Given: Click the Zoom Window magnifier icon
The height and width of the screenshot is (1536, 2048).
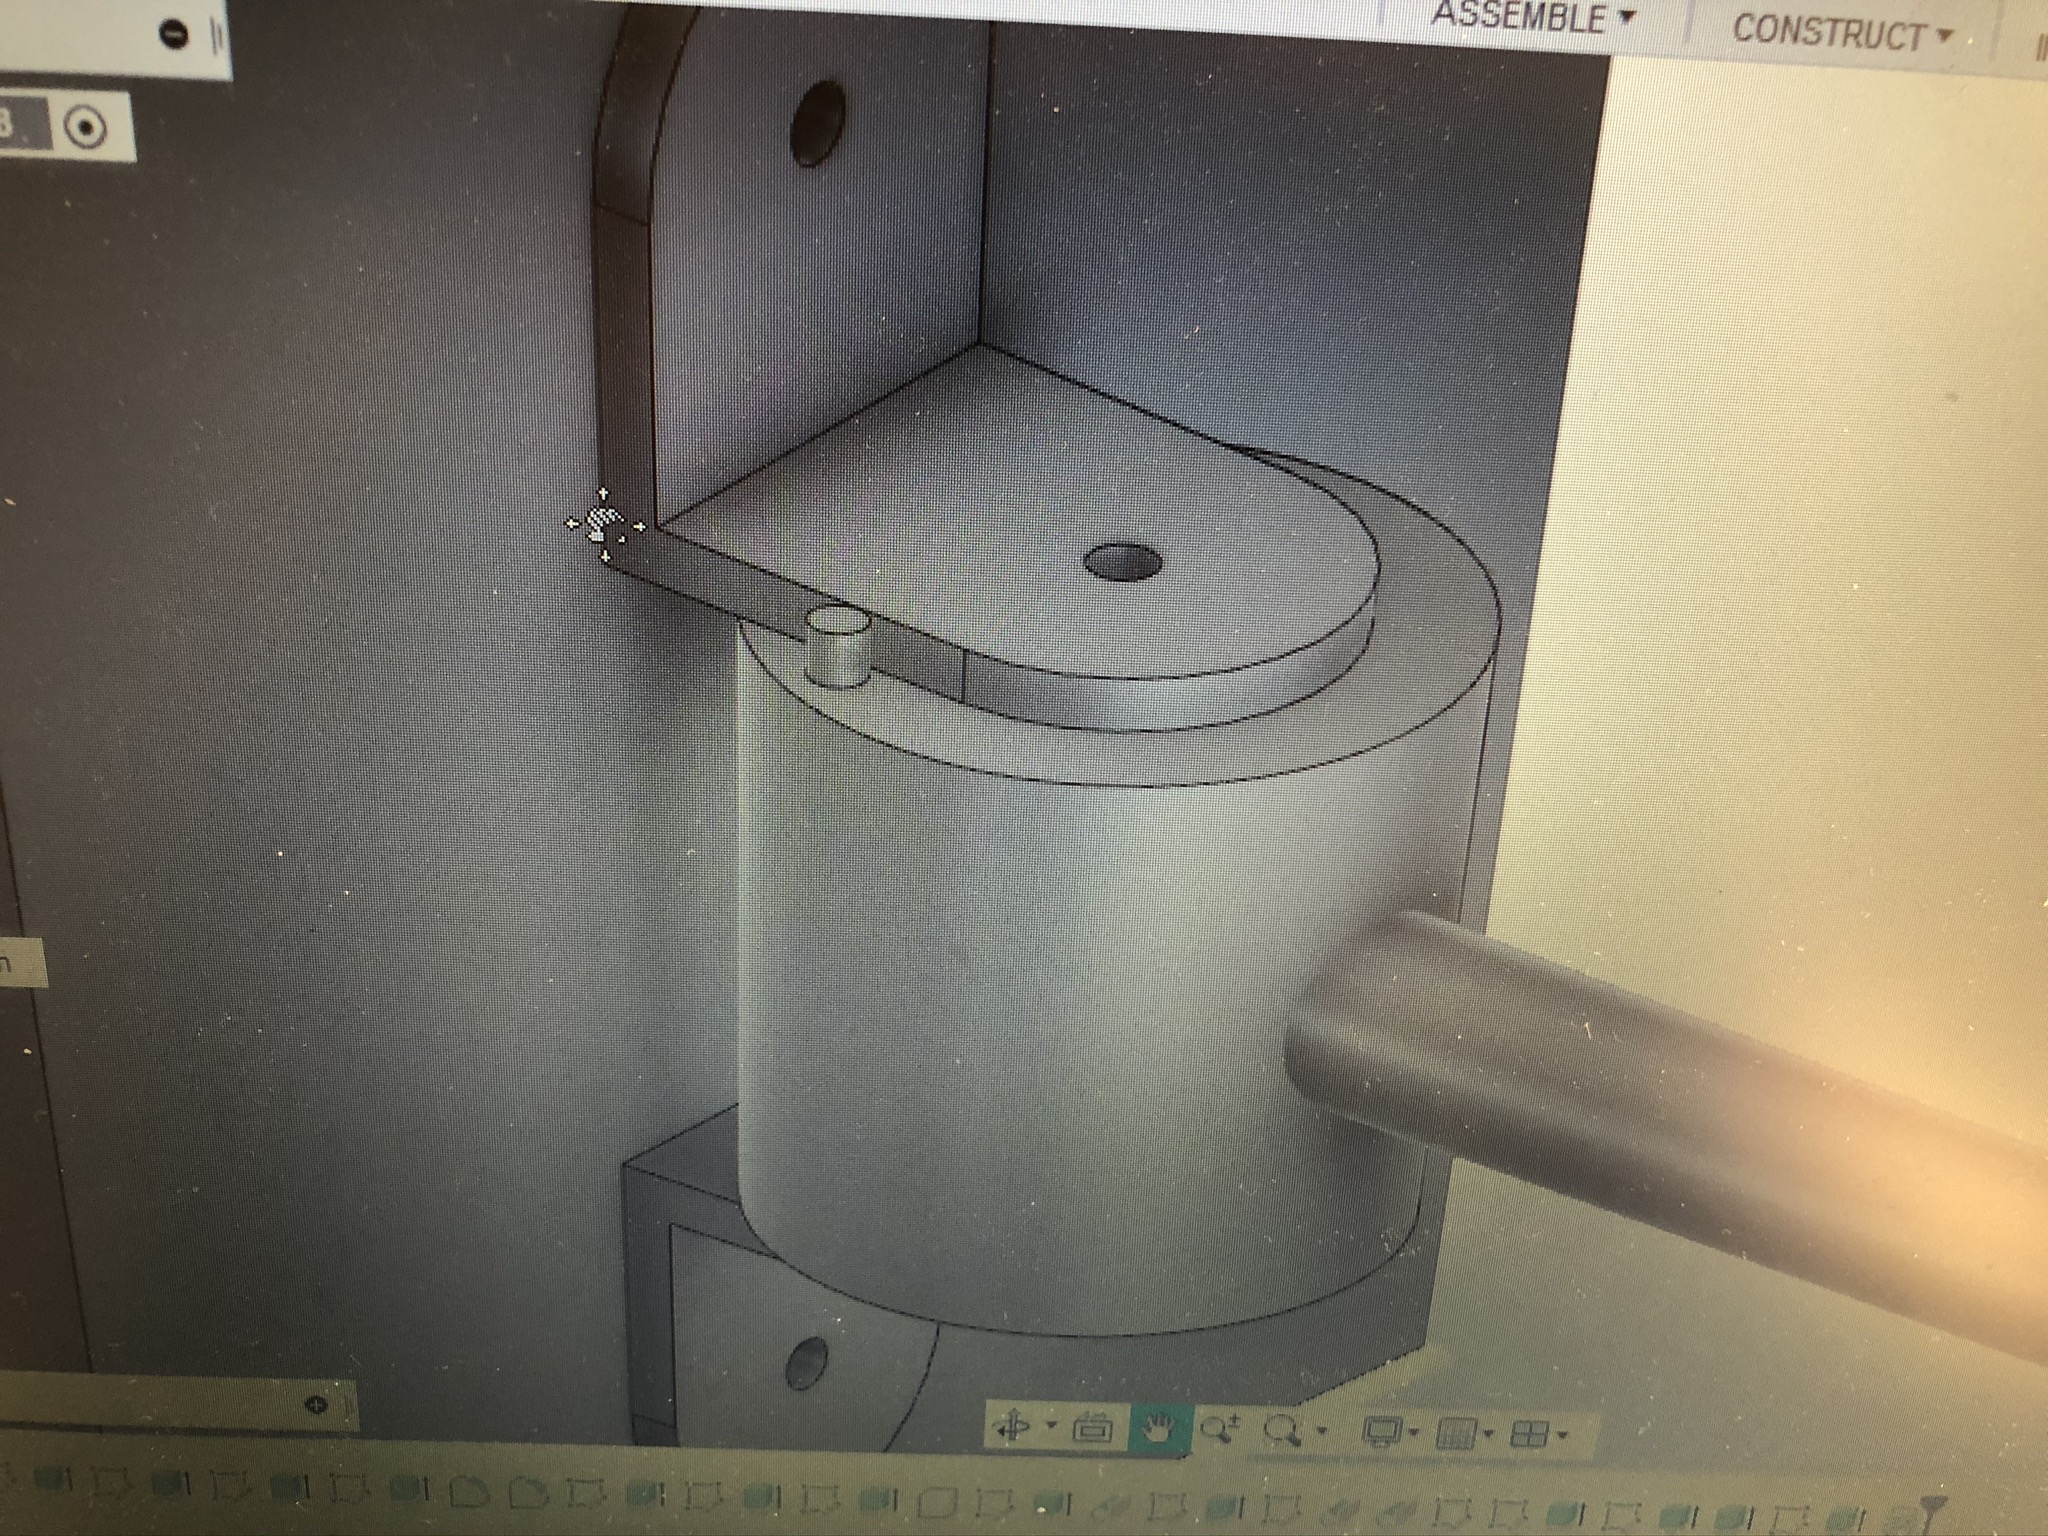Looking at the screenshot, I should point(1281,1431).
